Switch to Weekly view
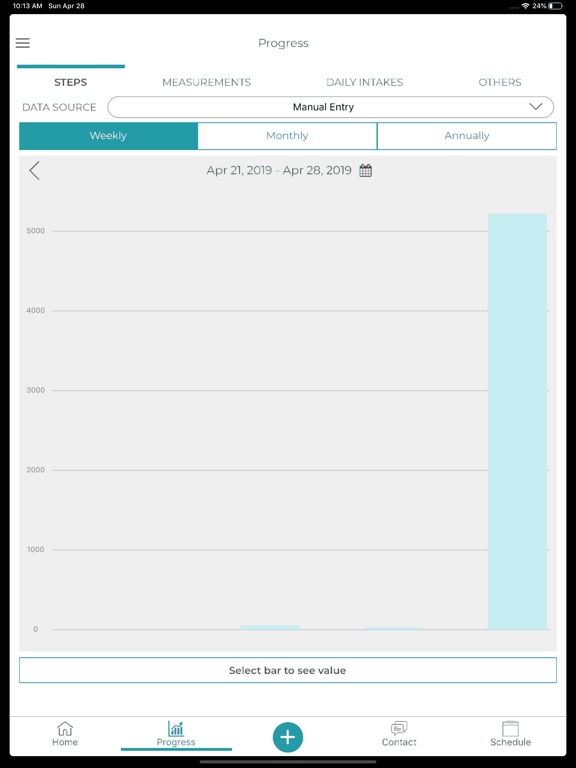 (x=108, y=136)
